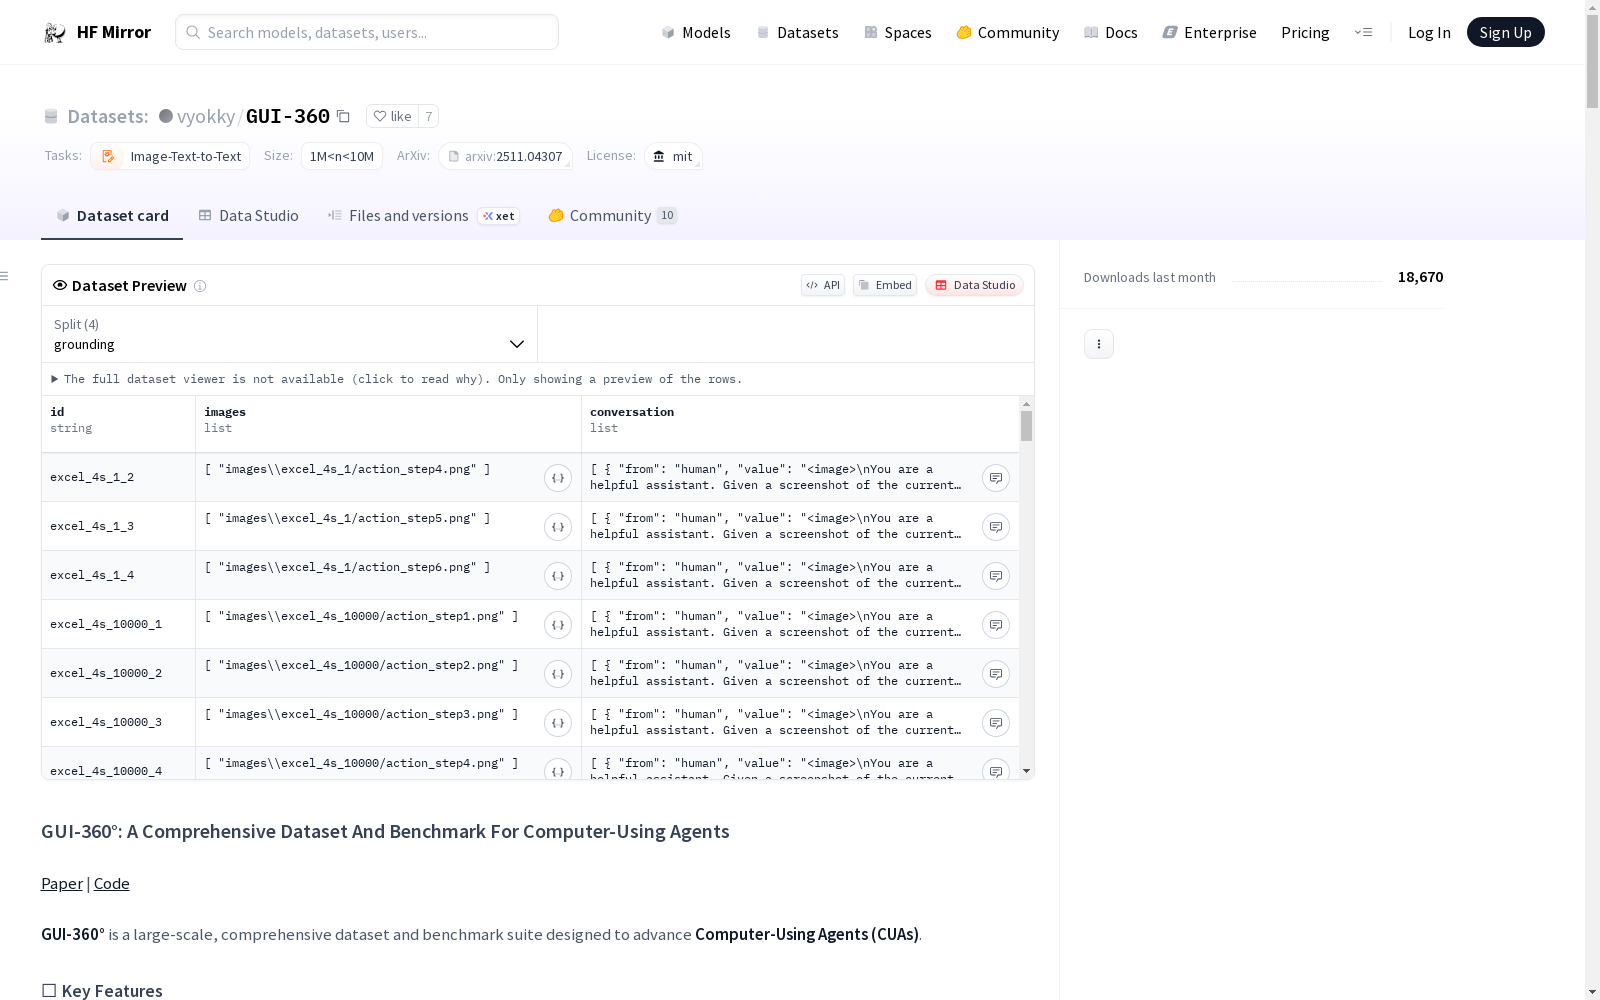View conversation for excel_4s_1_2 row
Screen dimensions: 1600x1000
point(996,478)
